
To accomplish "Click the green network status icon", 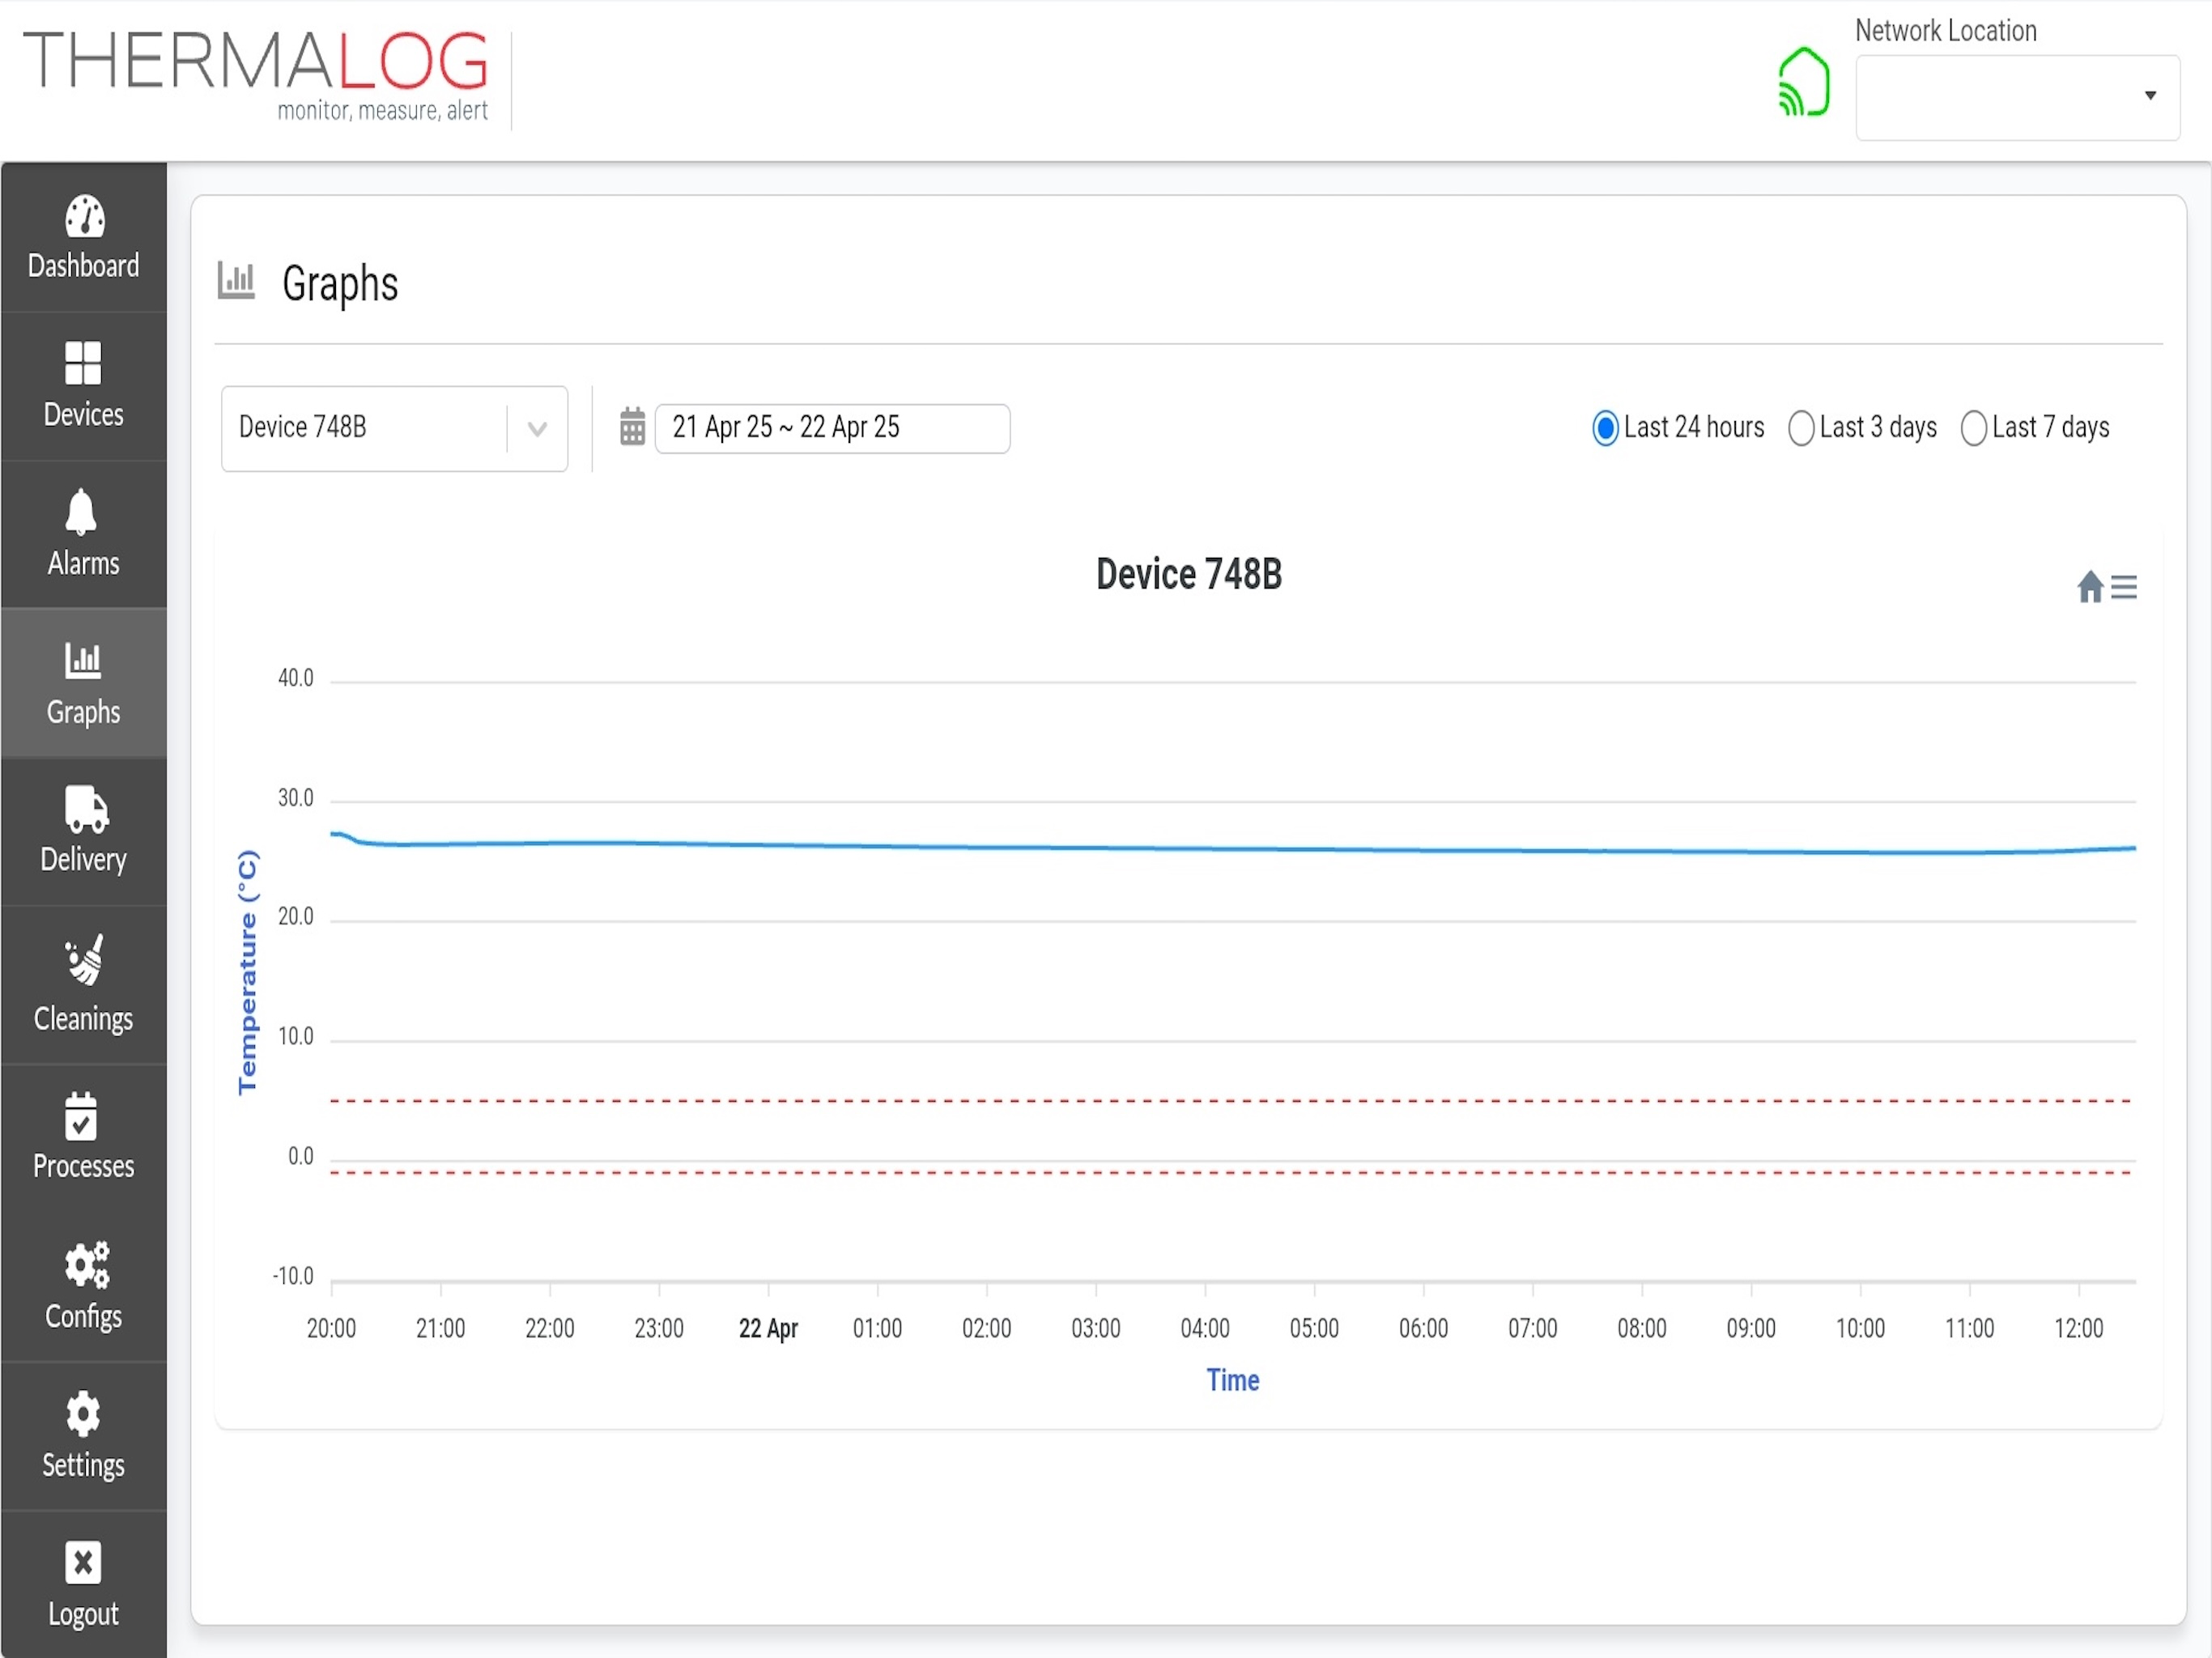I will point(1804,82).
